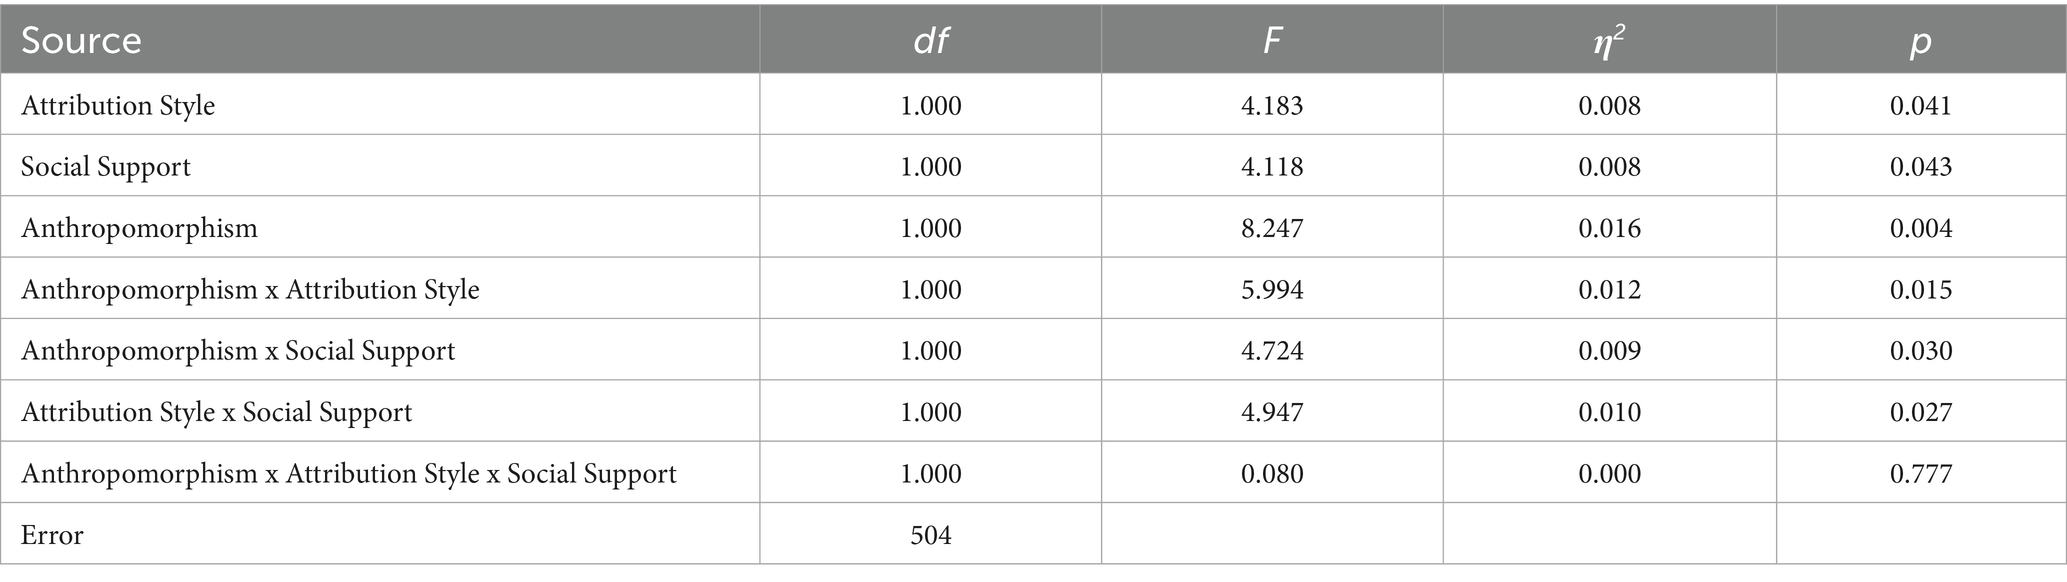
Task: Select the Social Support row label
Action: (106, 166)
